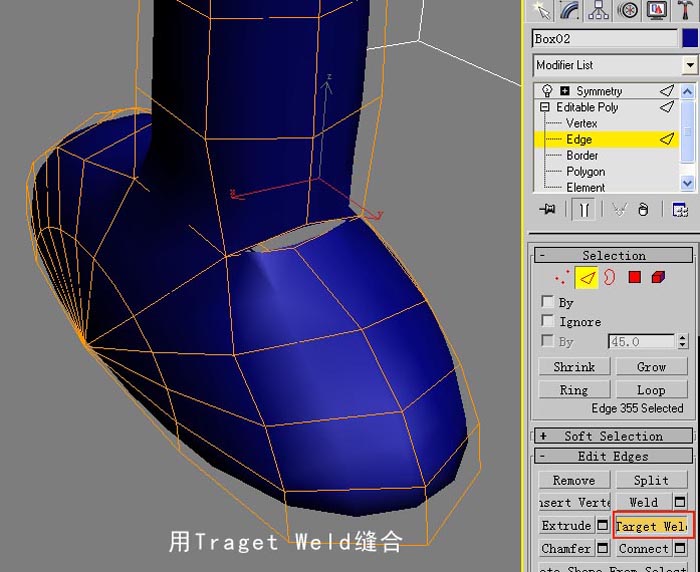Open the Display panel icon
Viewport: 700px width, 572px height.
(x=656, y=11)
